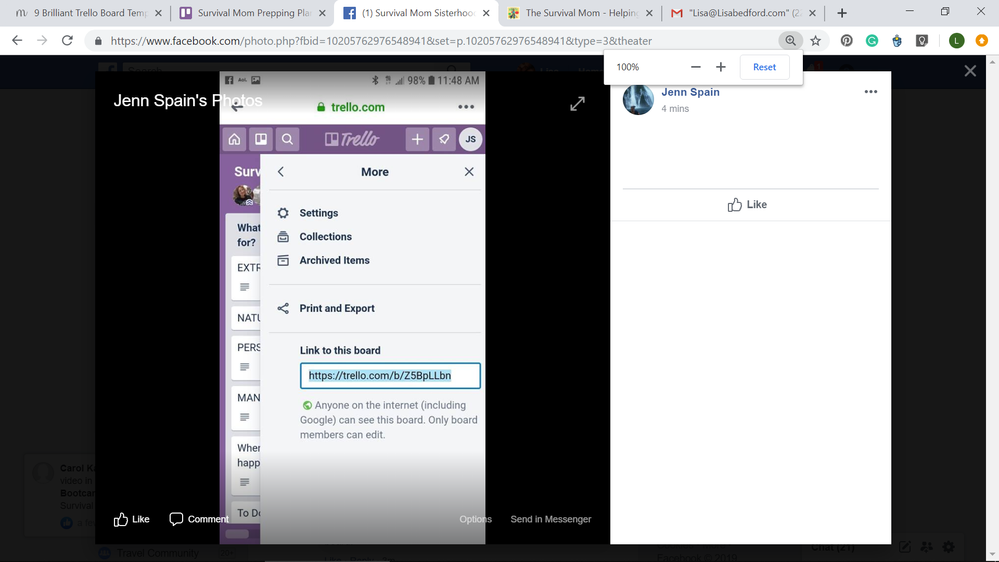The width and height of the screenshot is (999, 562).
Task: Click the Trello notifications icon
Action: click(443, 139)
